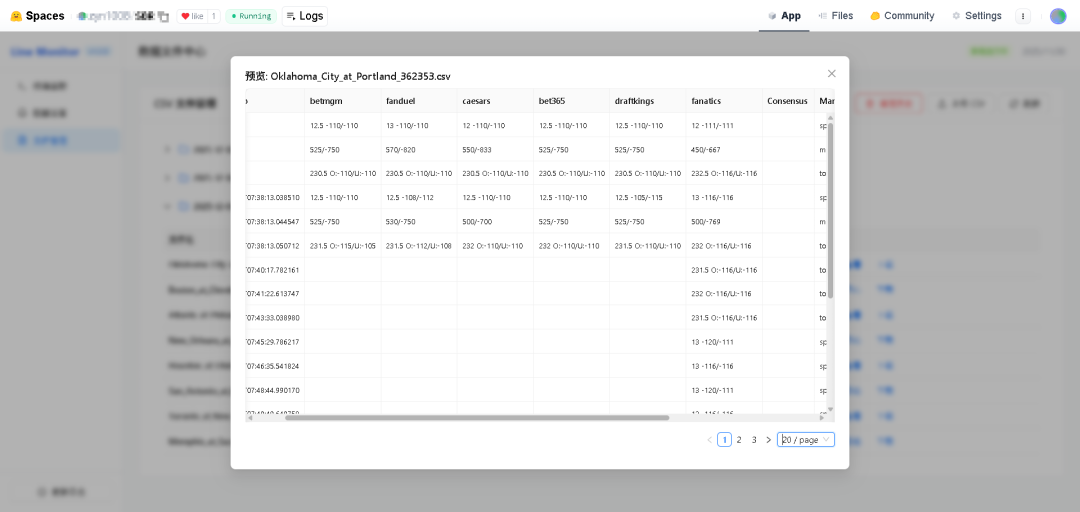This screenshot has width=1080, height=512.
Task: Open the three-dot more options menu
Action: pyautogui.click(x=1022, y=16)
